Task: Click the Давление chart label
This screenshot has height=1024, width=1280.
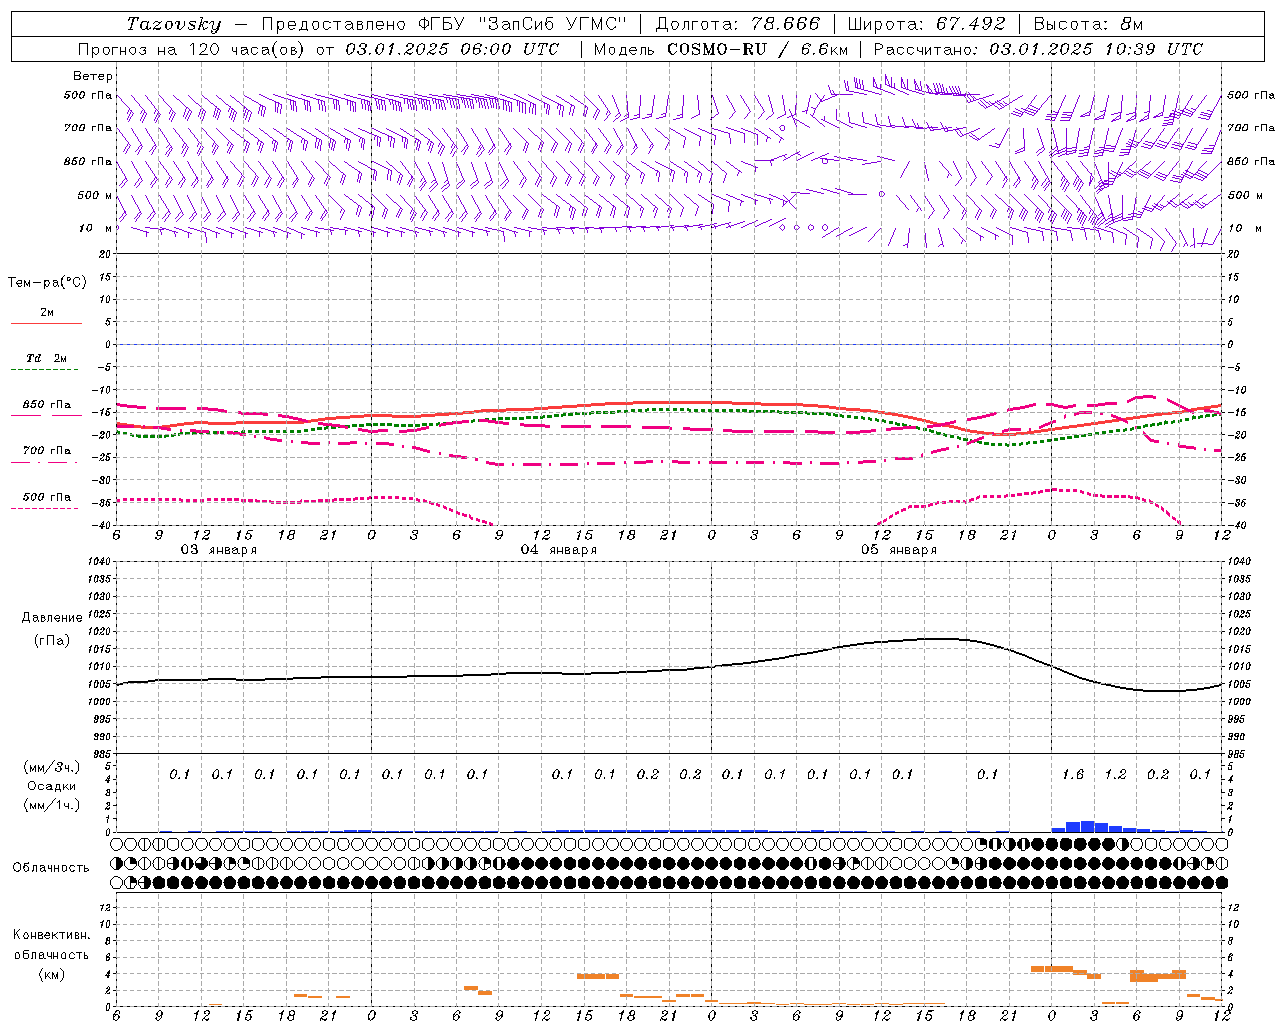Action: (x=52, y=618)
